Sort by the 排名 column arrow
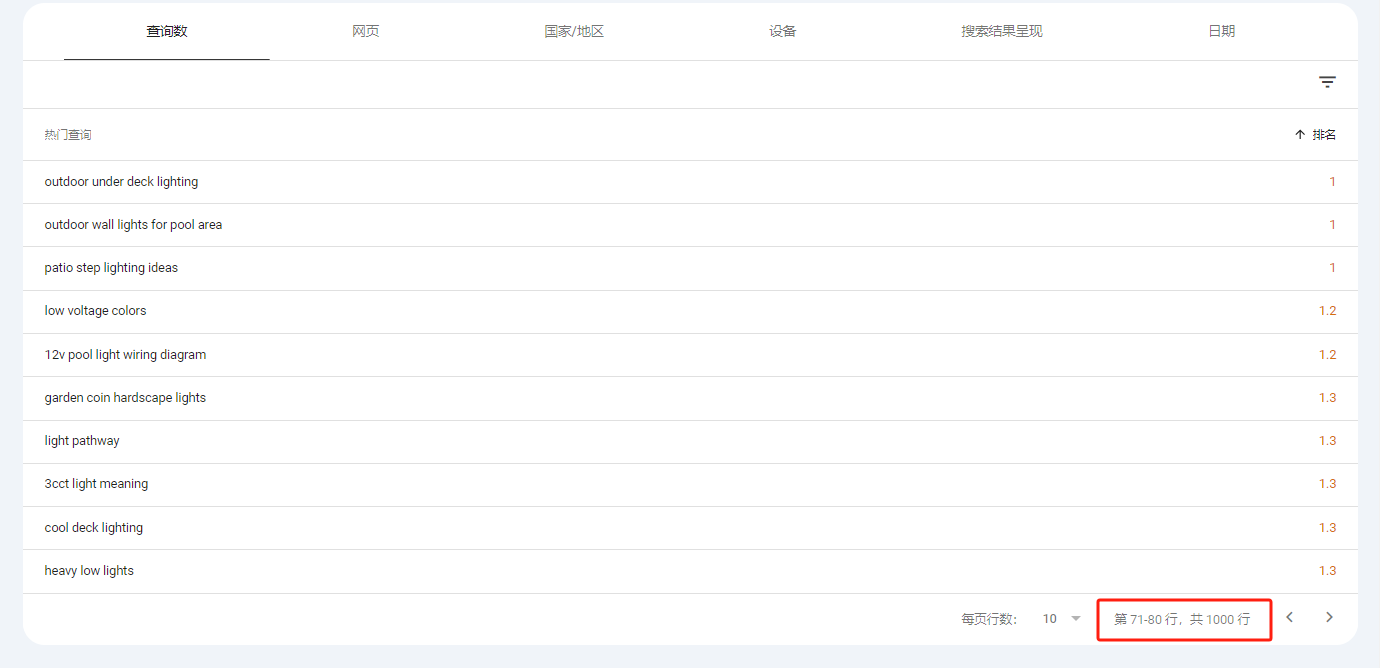This screenshot has width=1380, height=668. [1300, 135]
